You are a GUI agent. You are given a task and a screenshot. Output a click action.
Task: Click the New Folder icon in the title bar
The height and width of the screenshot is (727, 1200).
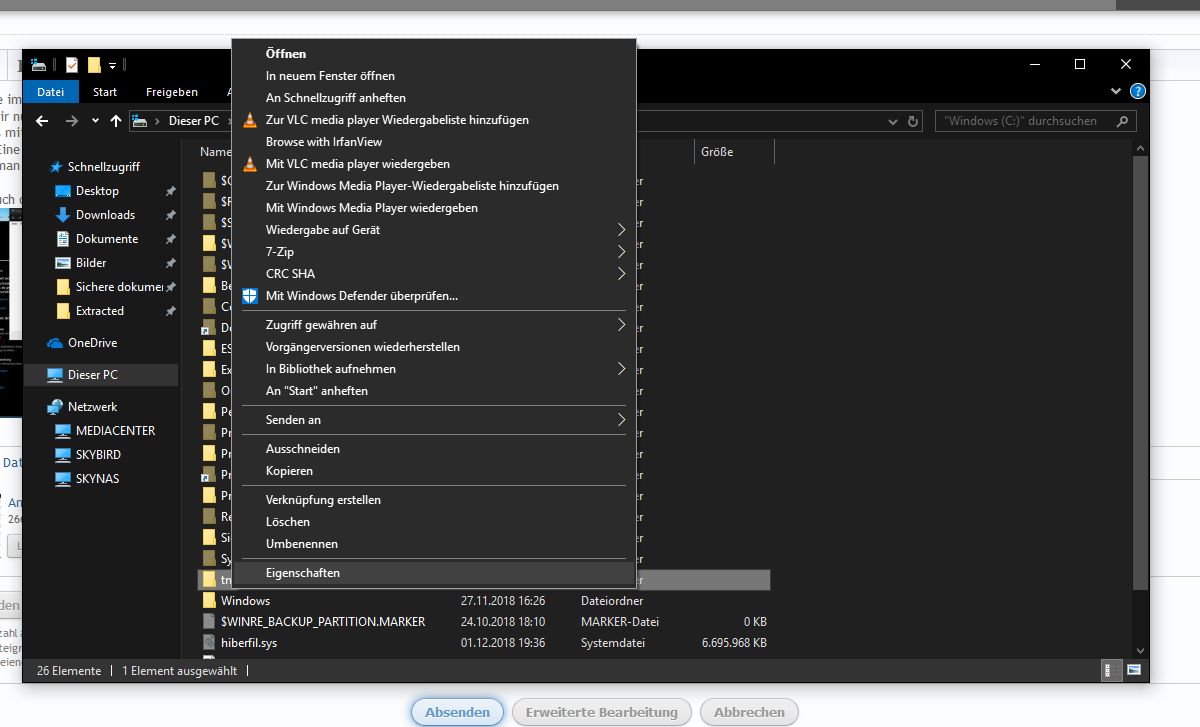click(x=94, y=65)
